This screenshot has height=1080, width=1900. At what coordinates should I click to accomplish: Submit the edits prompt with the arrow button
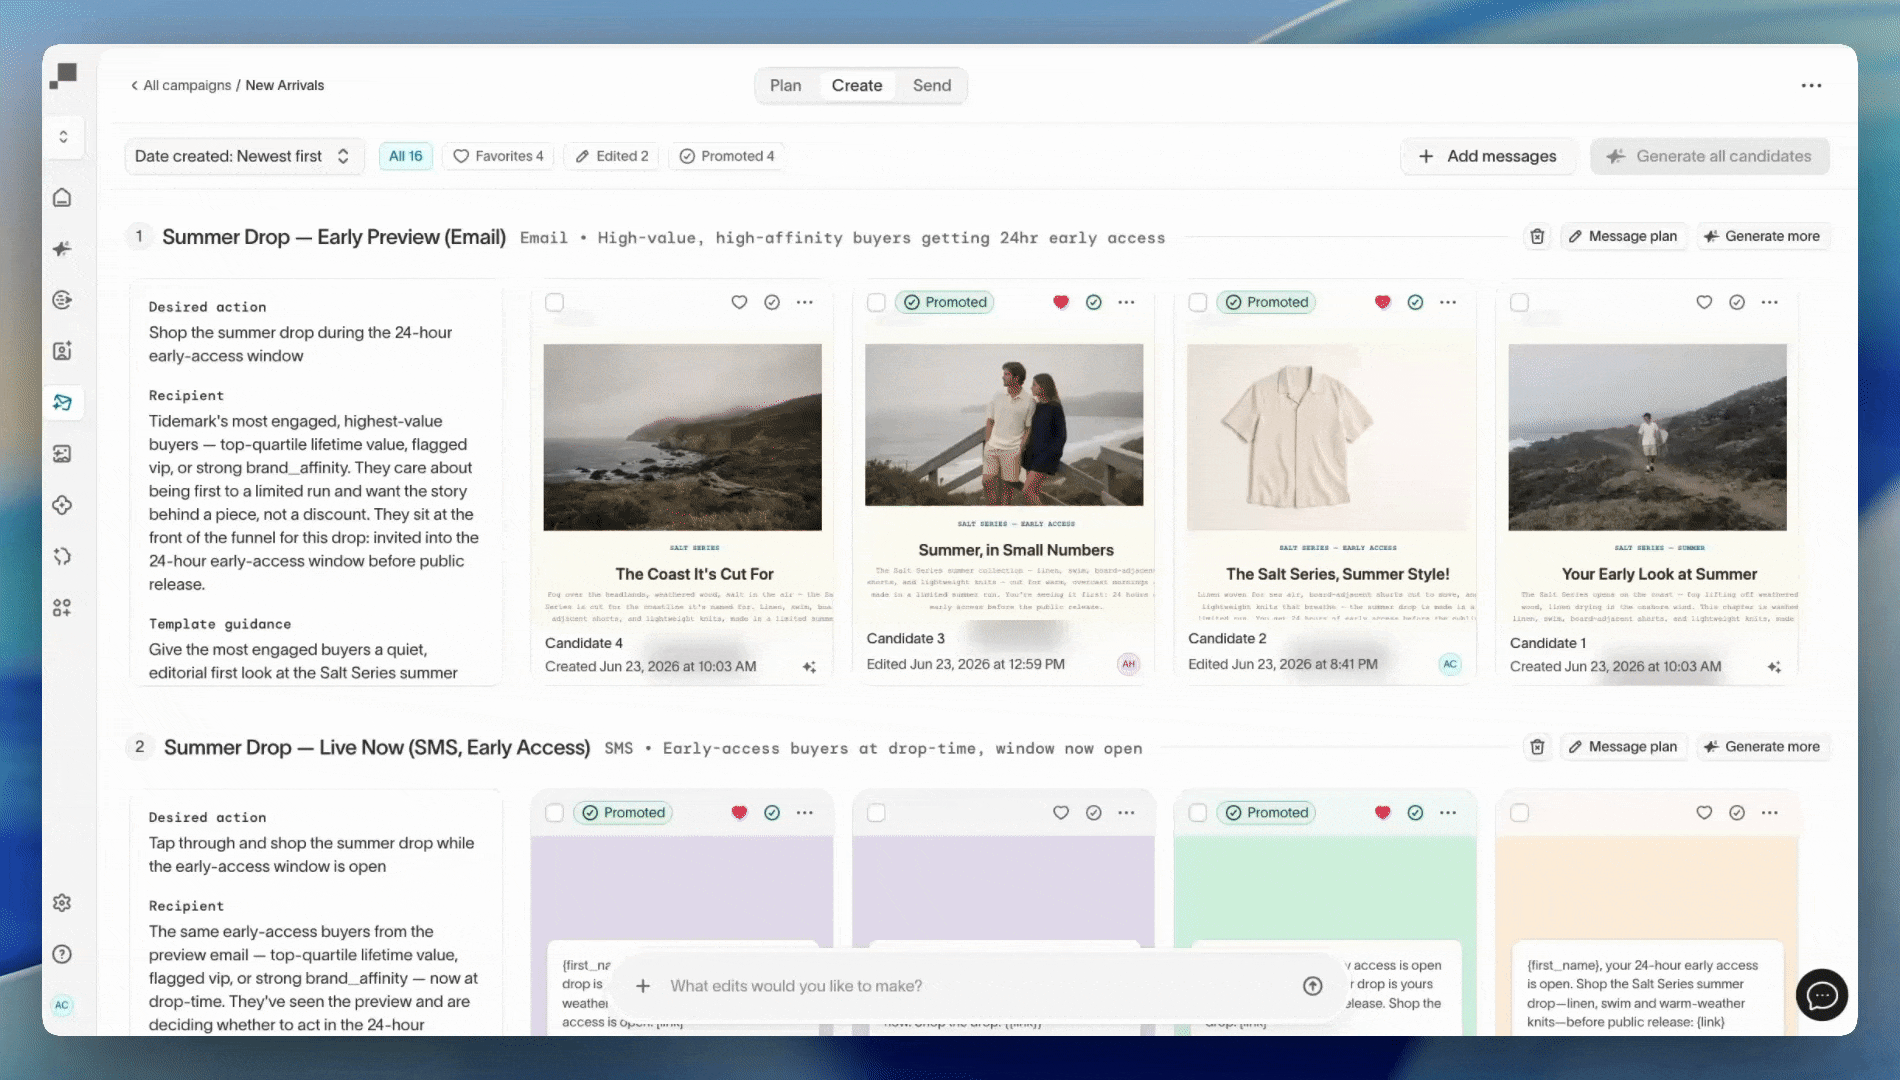pos(1313,986)
